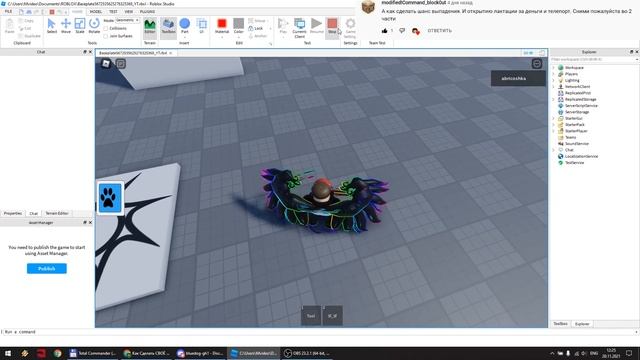Click the player name entry in leaderboard
This screenshot has height=360, width=640.
pos(518,78)
